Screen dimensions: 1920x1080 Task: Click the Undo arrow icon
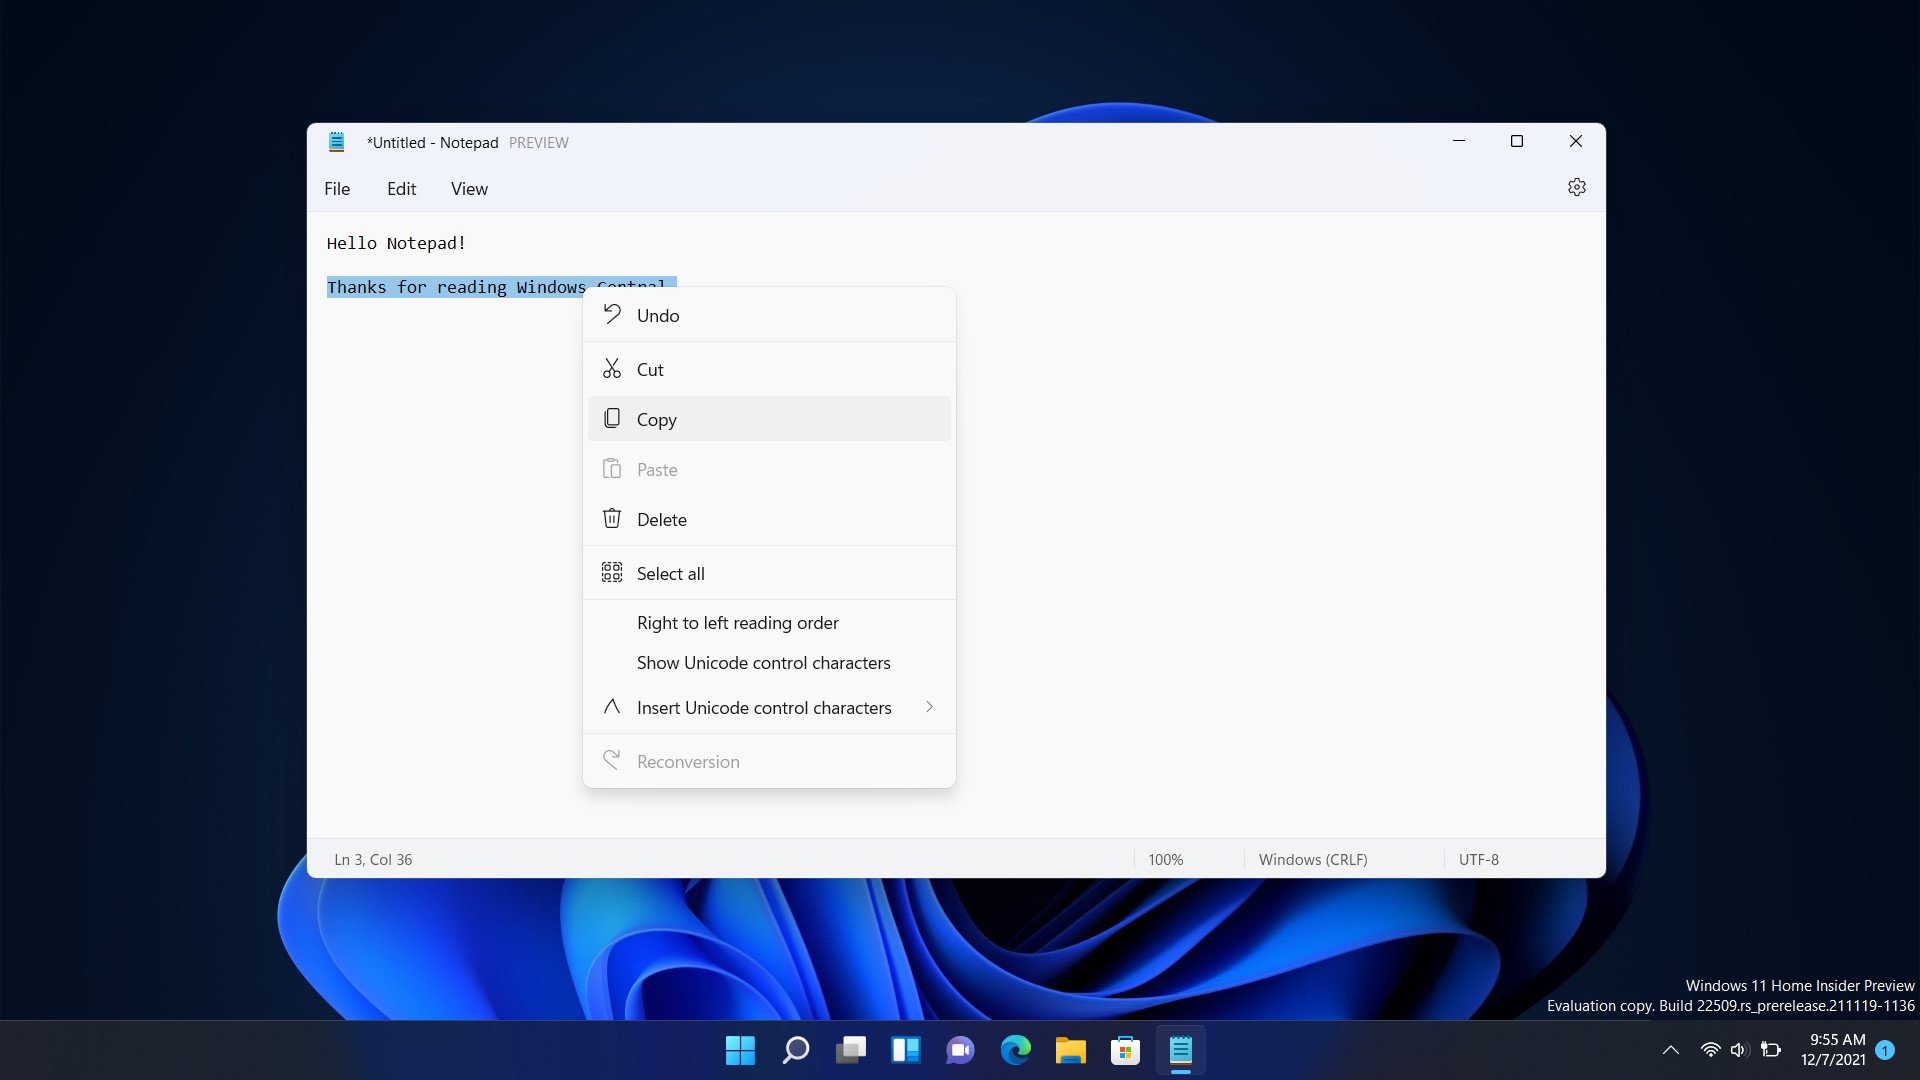click(612, 315)
